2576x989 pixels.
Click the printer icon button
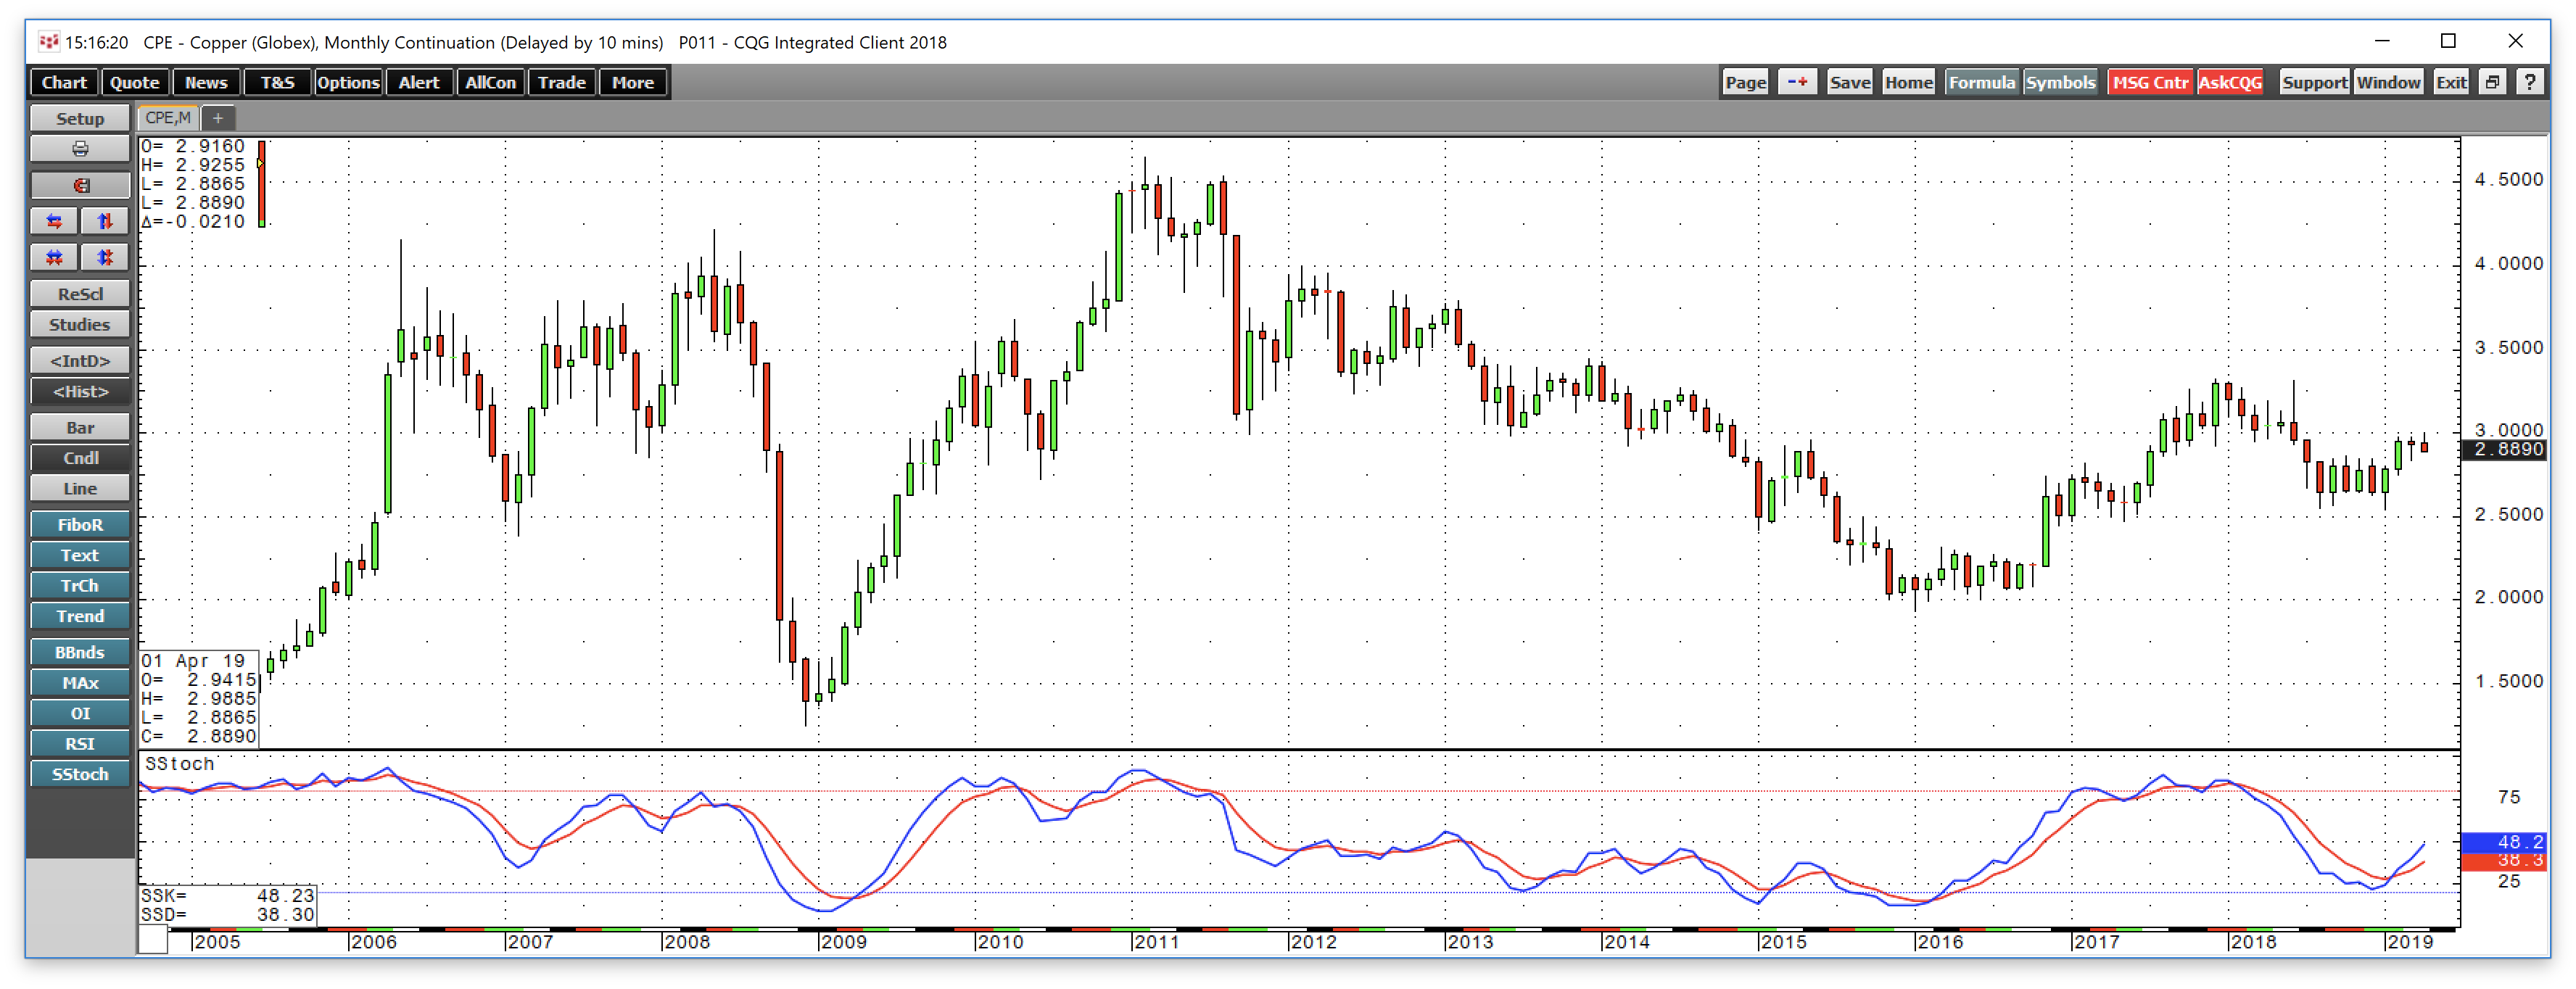(80, 149)
